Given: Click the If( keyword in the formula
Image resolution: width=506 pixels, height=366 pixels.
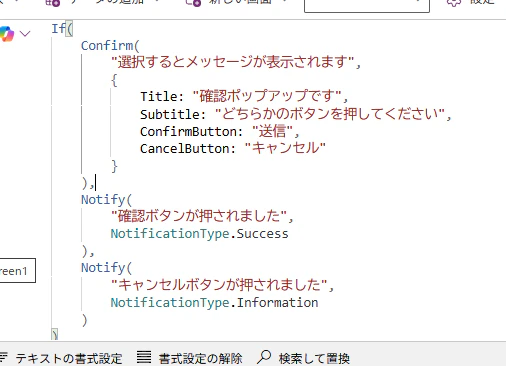Looking at the screenshot, I should [x=62, y=29].
